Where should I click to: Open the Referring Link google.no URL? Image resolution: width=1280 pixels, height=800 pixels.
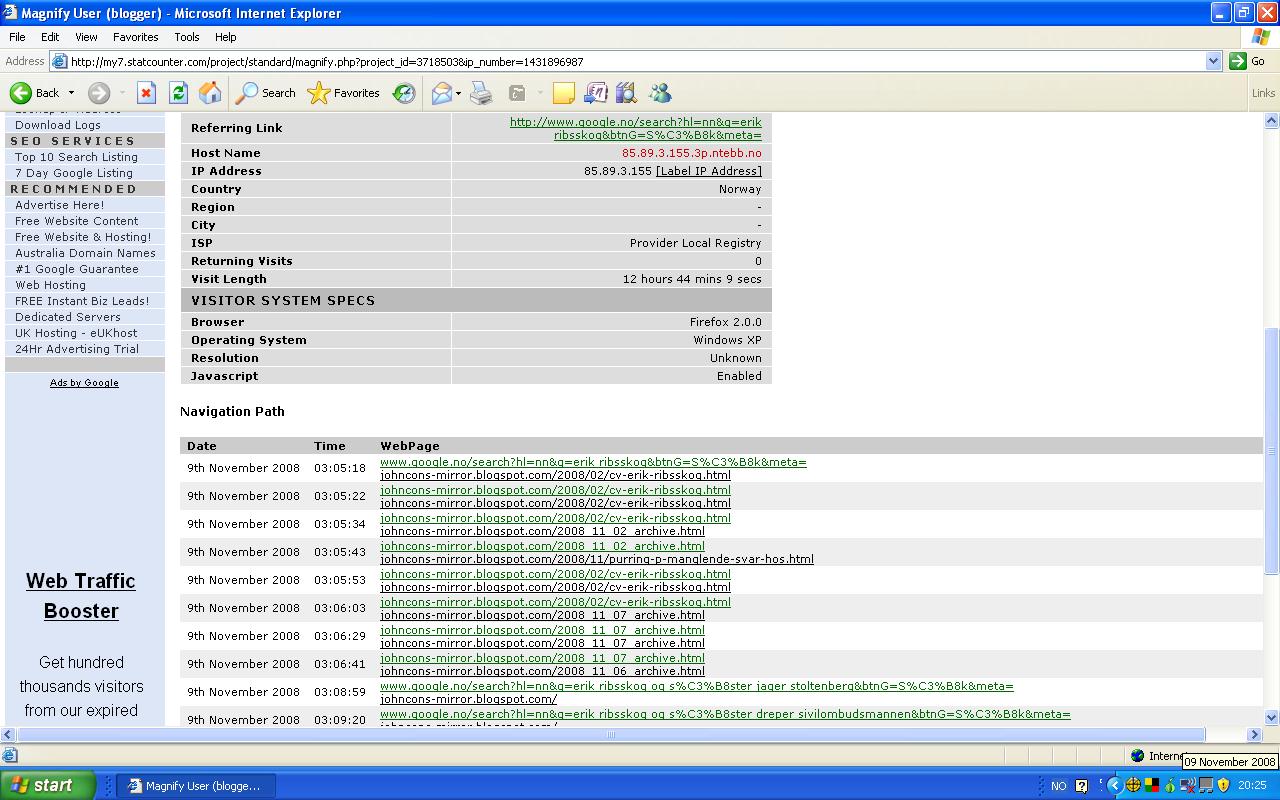636,128
